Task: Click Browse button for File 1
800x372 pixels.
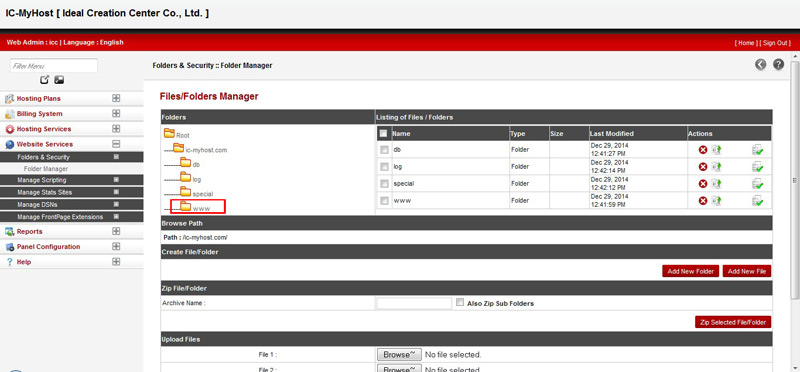Action: pyautogui.click(x=399, y=354)
